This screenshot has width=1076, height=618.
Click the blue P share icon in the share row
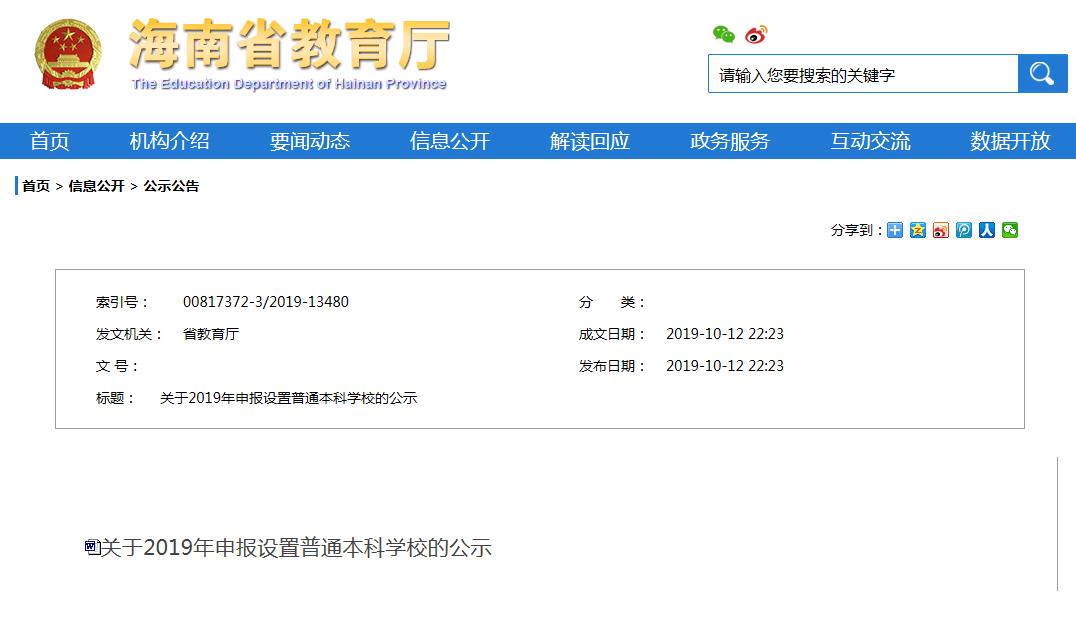pos(965,230)
